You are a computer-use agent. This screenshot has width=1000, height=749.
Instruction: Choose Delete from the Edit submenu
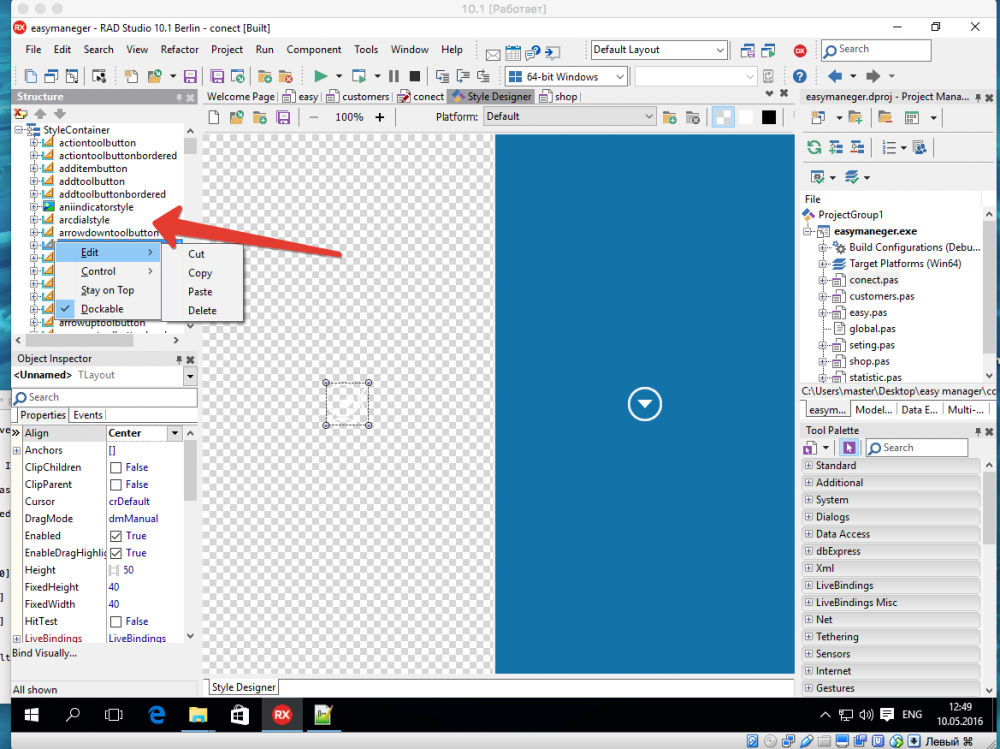[202, 311]
